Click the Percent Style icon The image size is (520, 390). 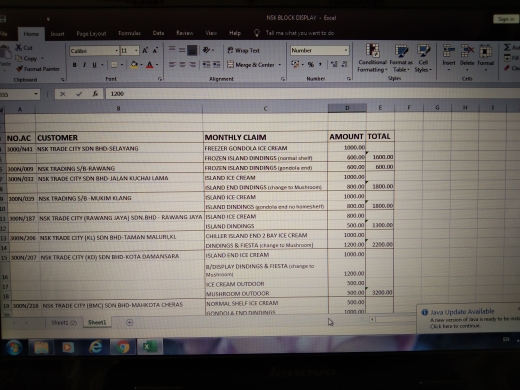pos(311,64)
